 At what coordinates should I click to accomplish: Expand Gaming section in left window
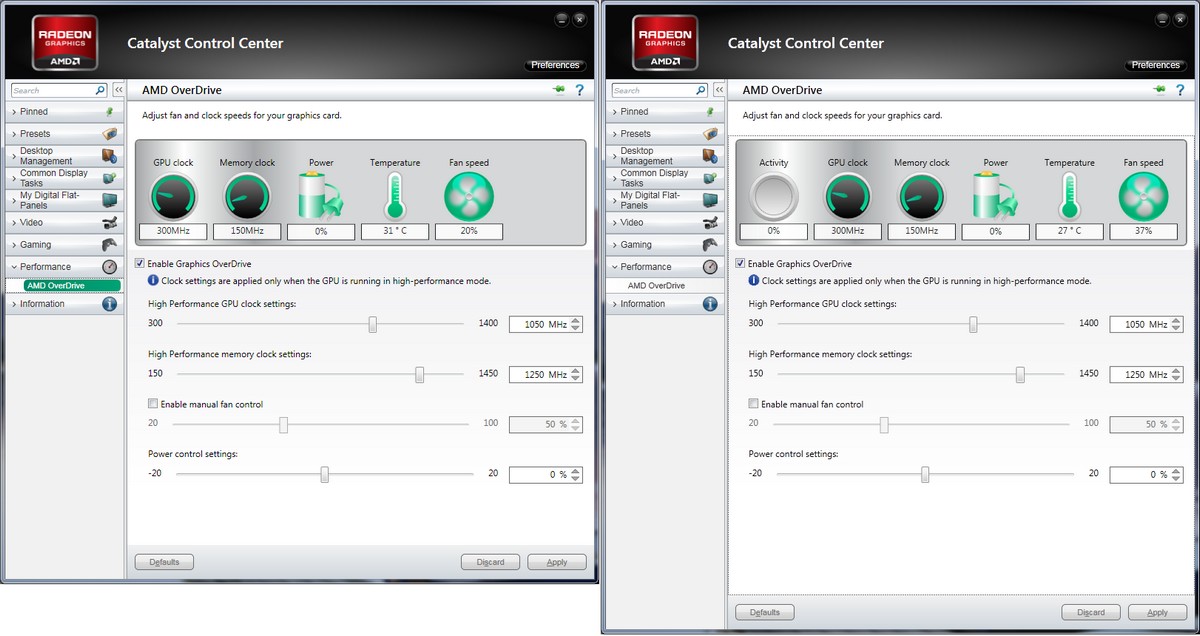(x=64, y=244)
